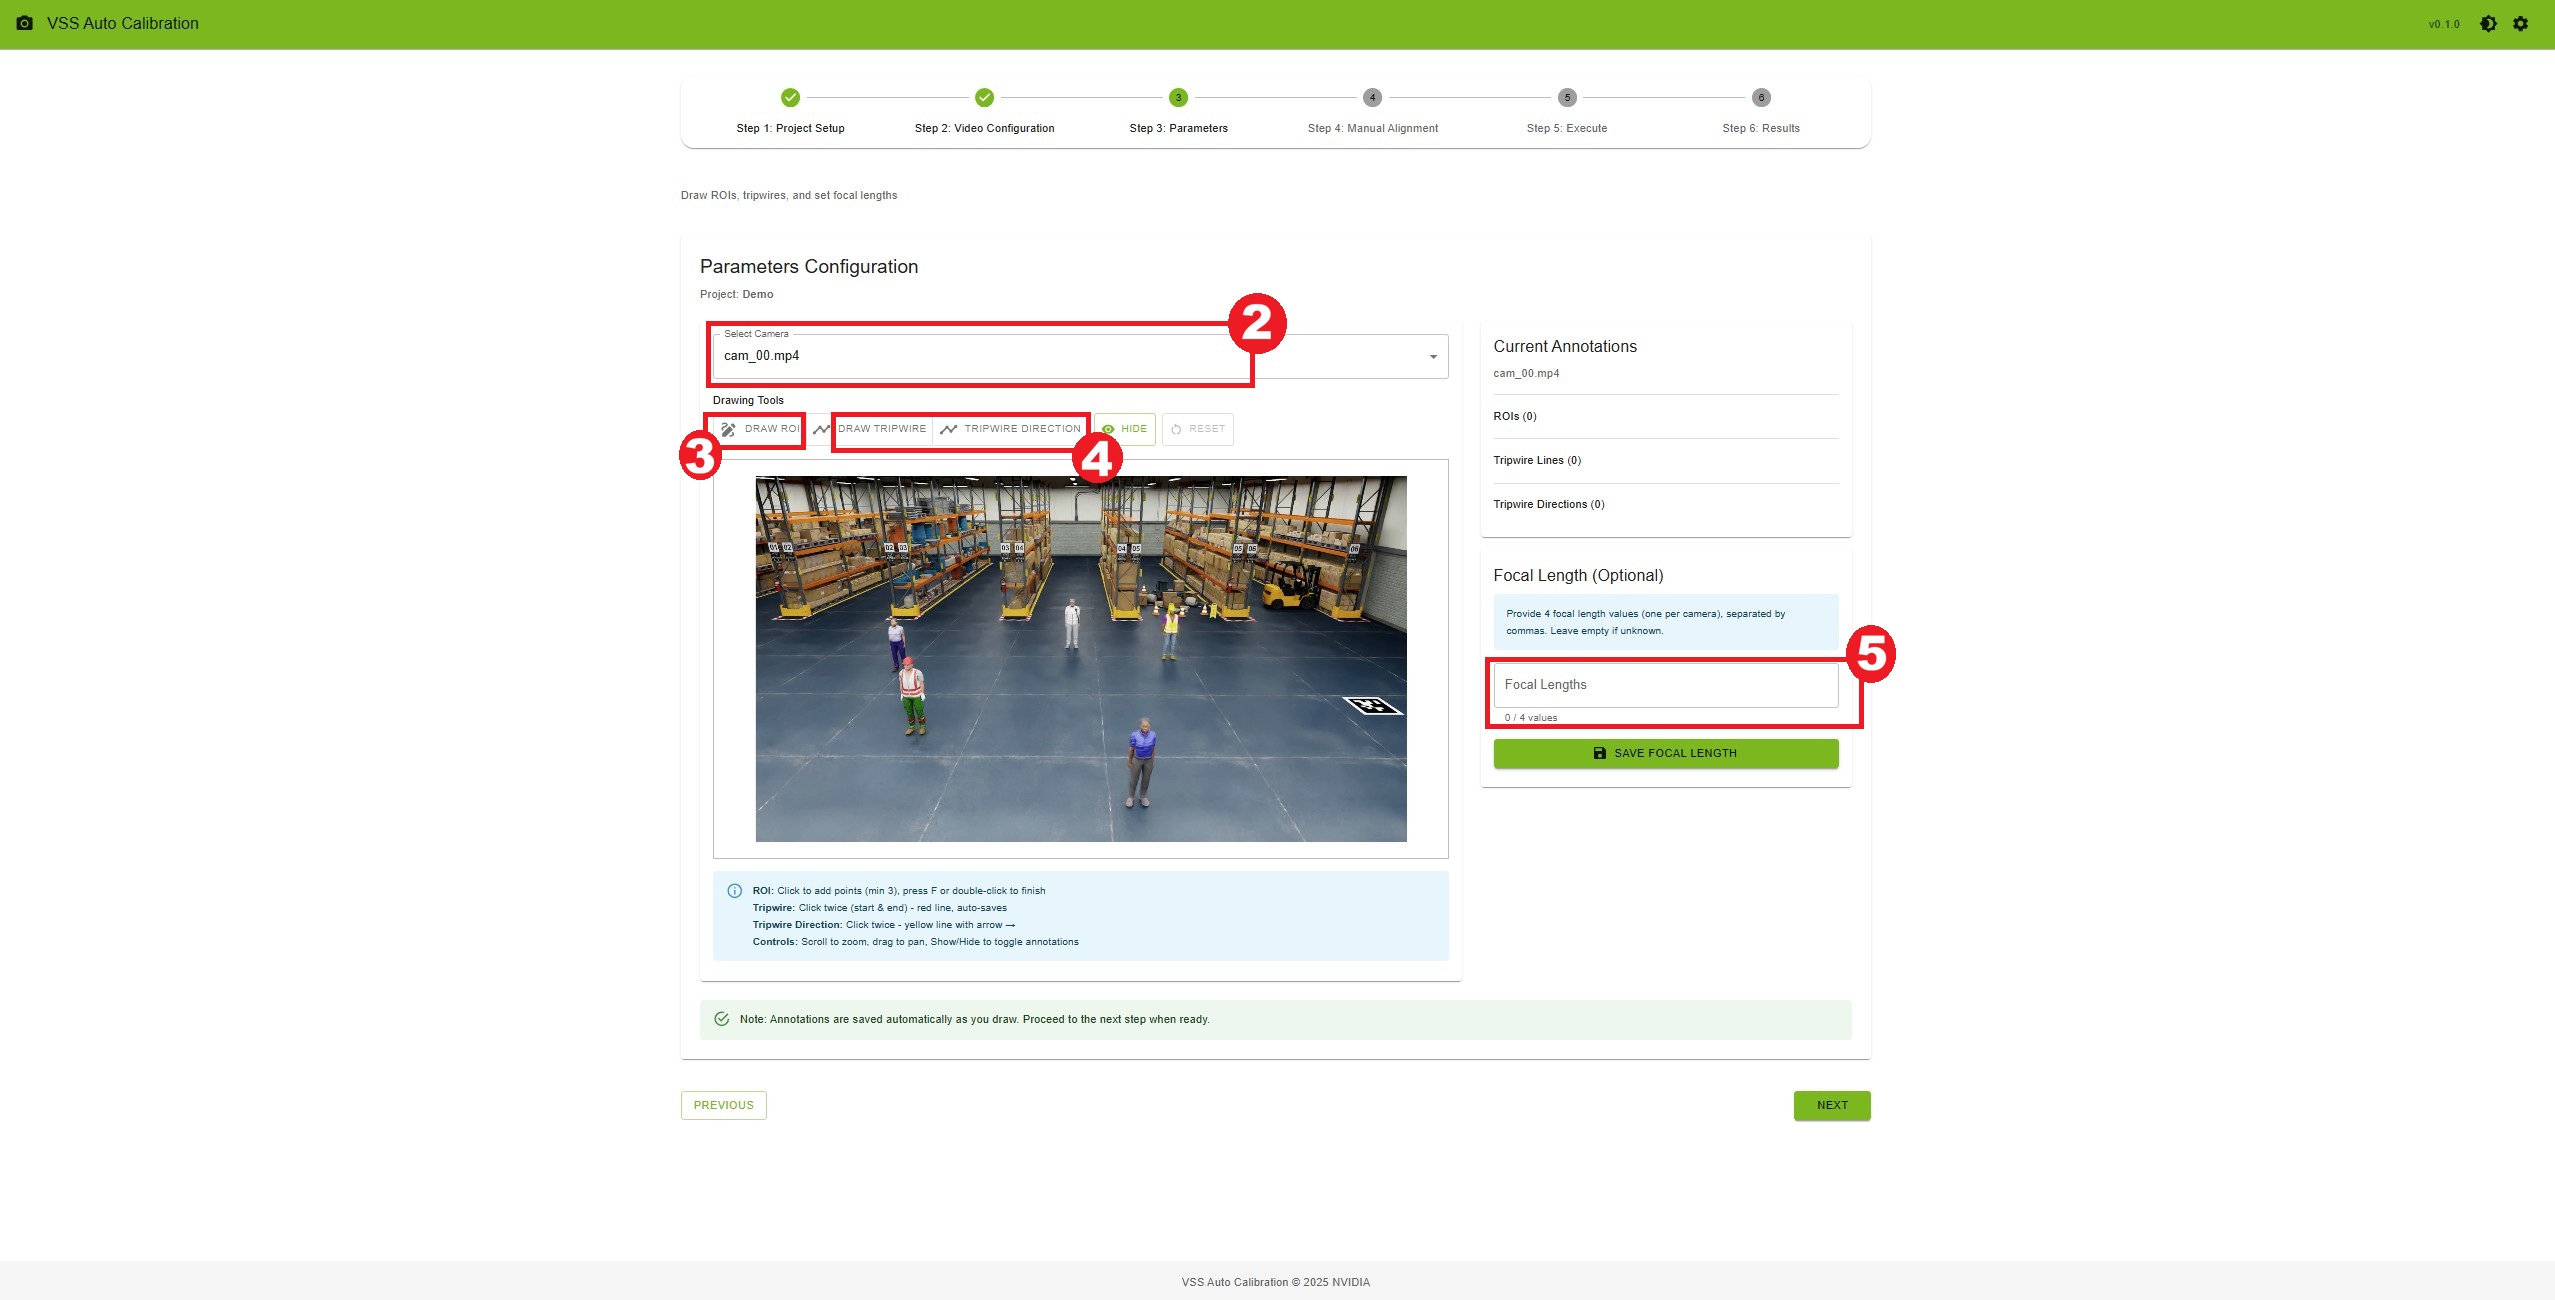Viewport: 2555px width, 1300px height.
Task: Open the Select Camera dropdown arrow
Action: 1433,357
